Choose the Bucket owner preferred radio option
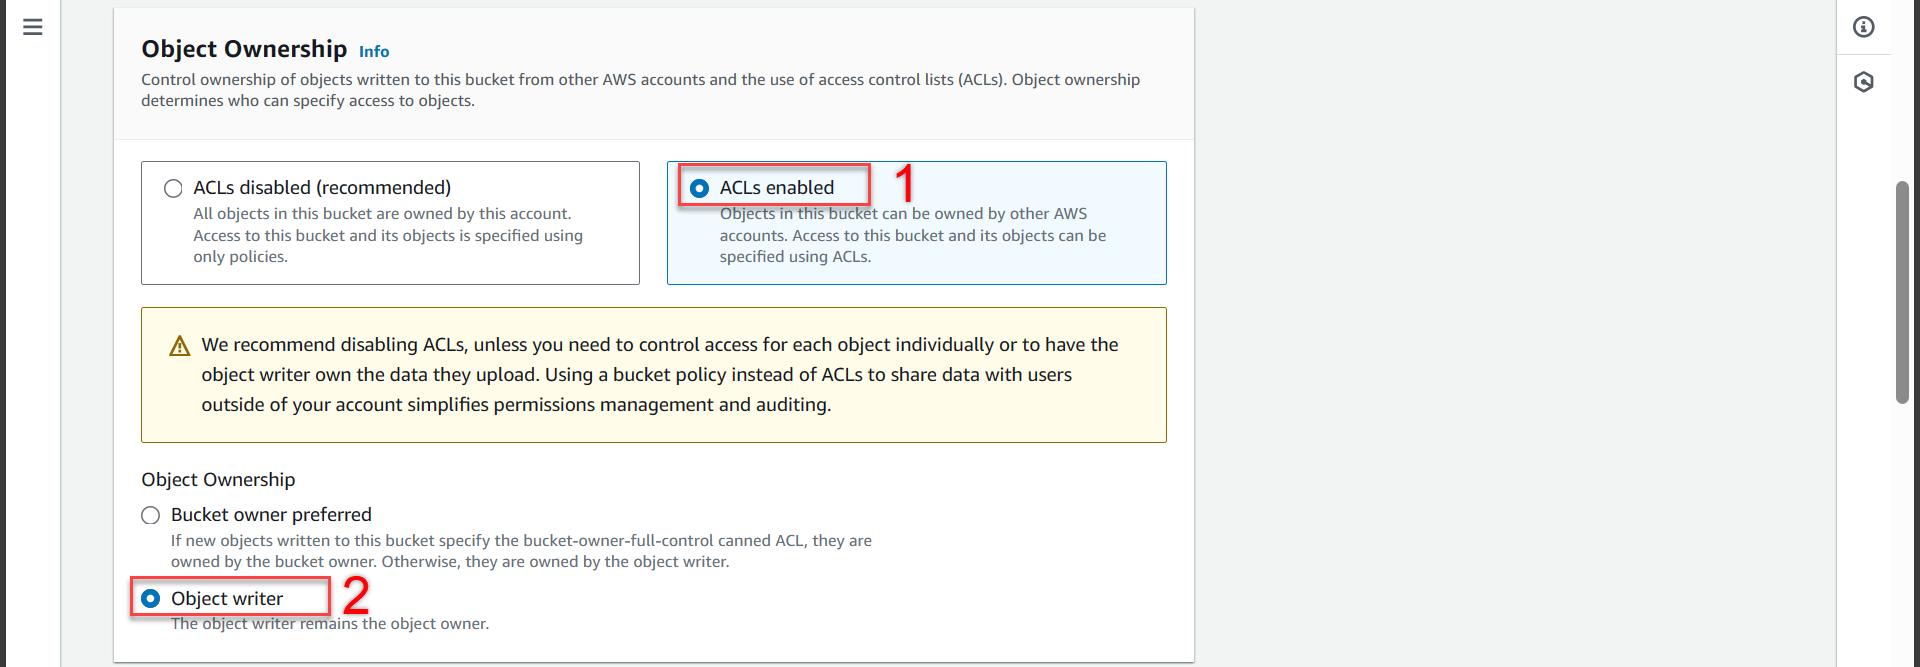The height and width of the screenshot is (667, 1920). point(151,515)
